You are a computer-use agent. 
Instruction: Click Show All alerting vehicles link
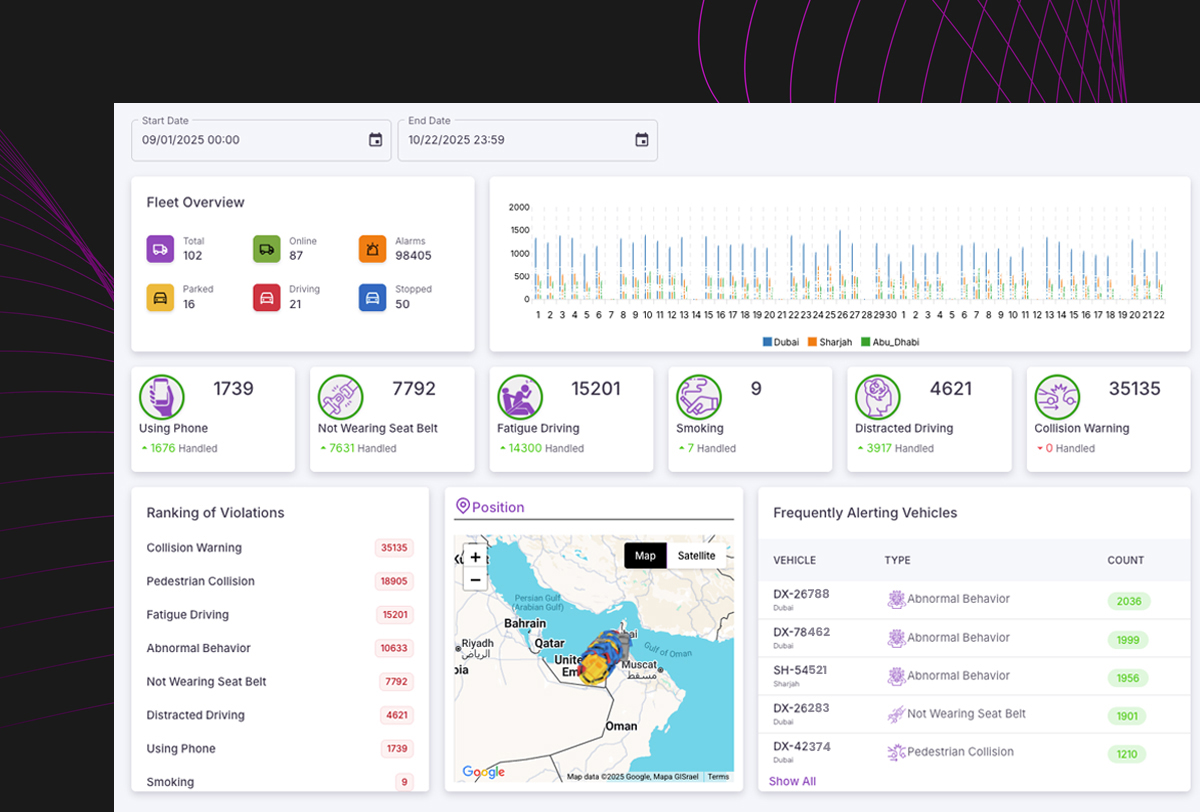792,781
